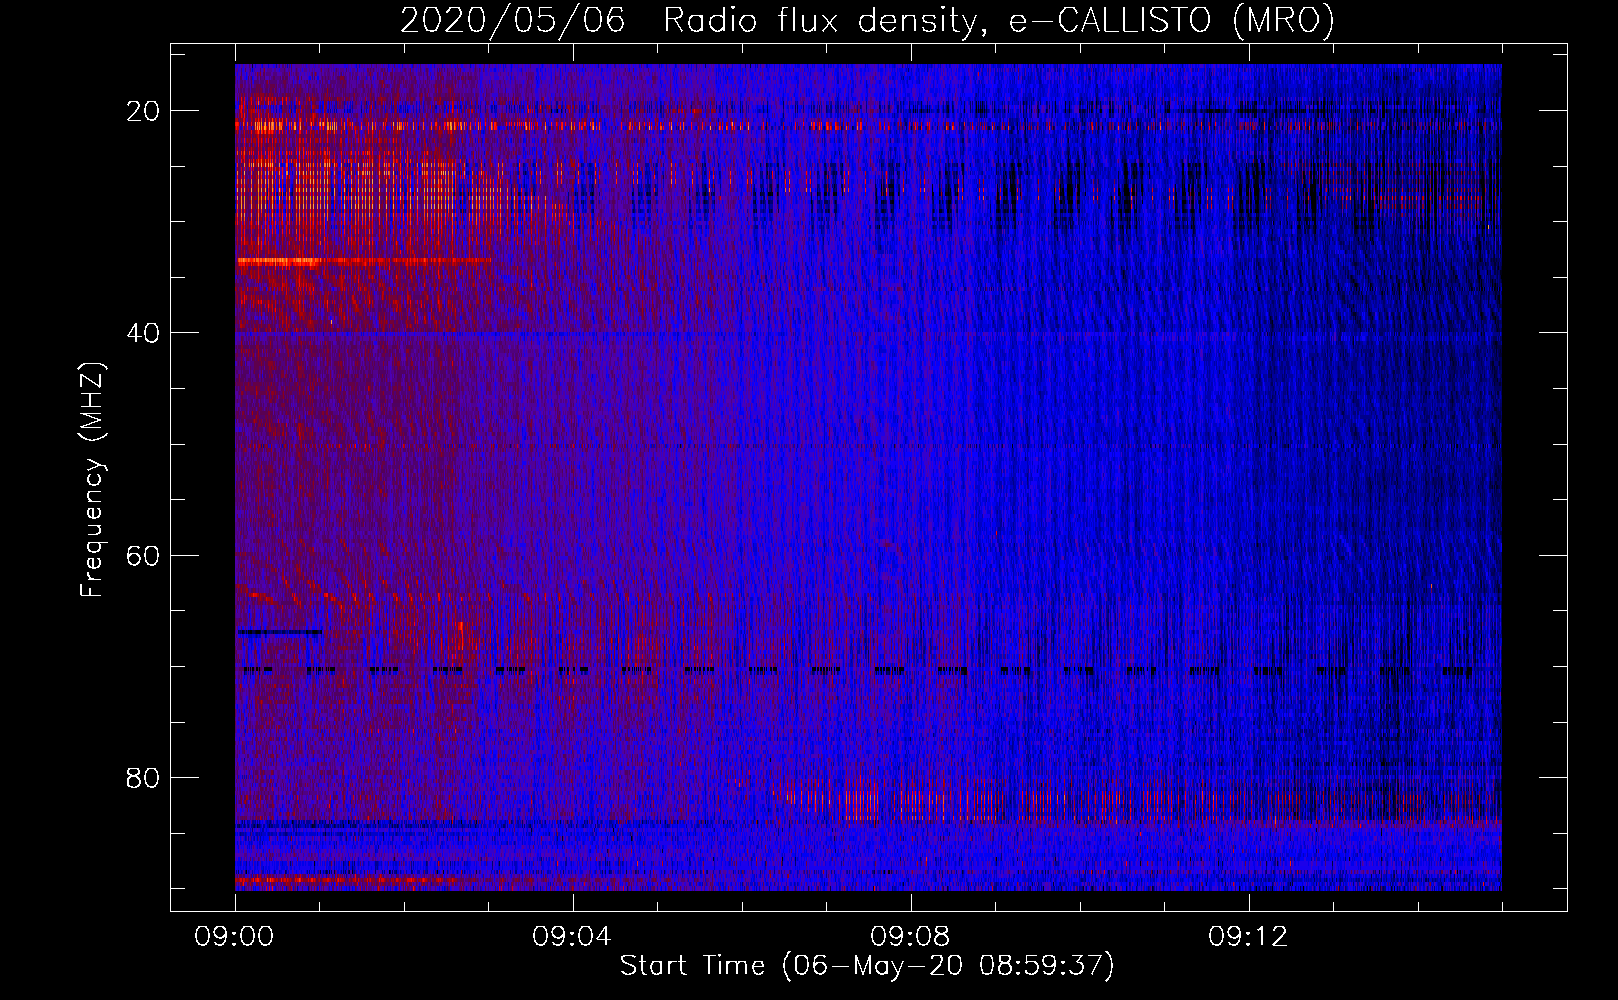Click the '09:00' time tick label
This screenshot has height=1000, width=1618.
point(235,936)
